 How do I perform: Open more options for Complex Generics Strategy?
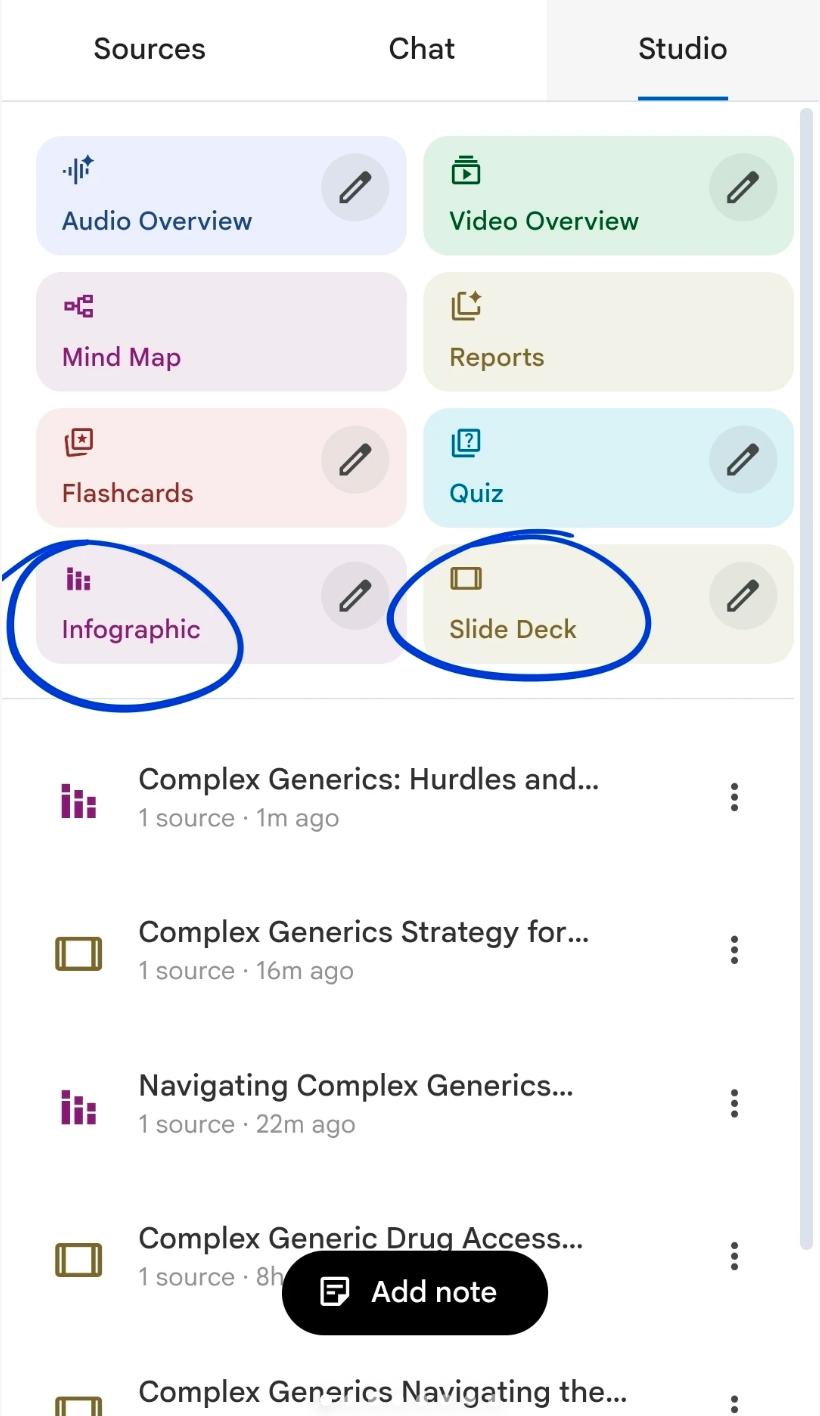coord(734,950)
